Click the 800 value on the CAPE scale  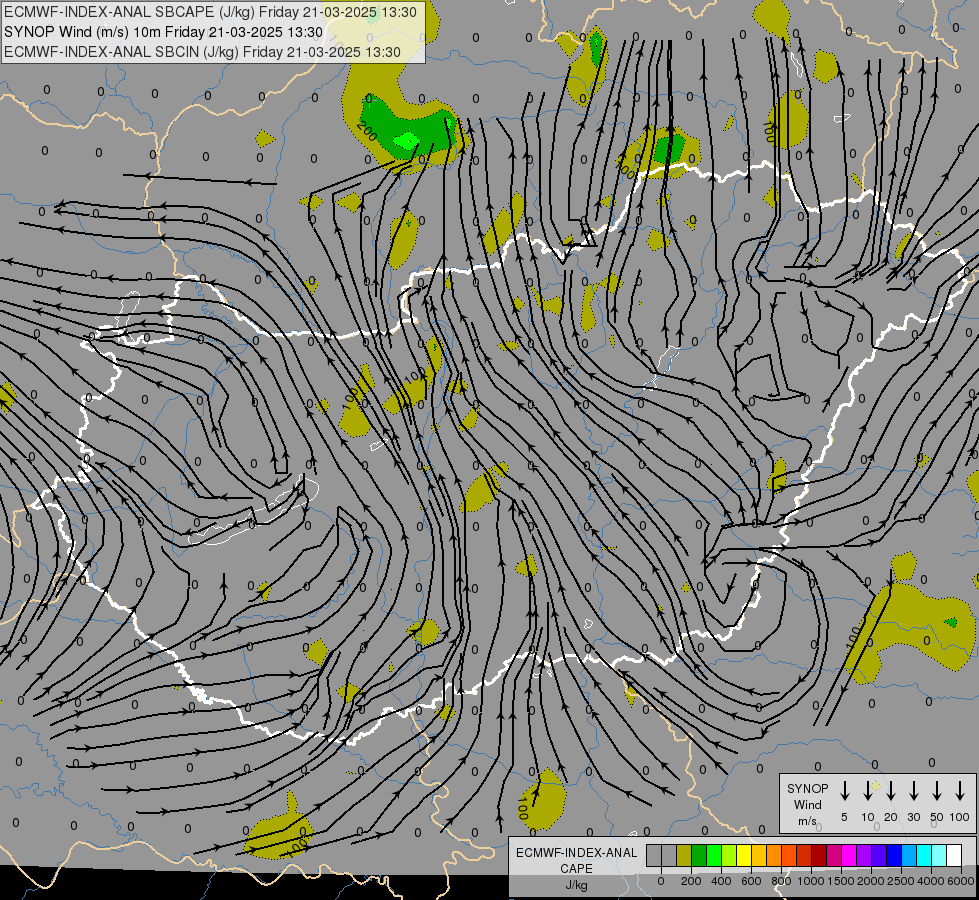pos(781,881)
